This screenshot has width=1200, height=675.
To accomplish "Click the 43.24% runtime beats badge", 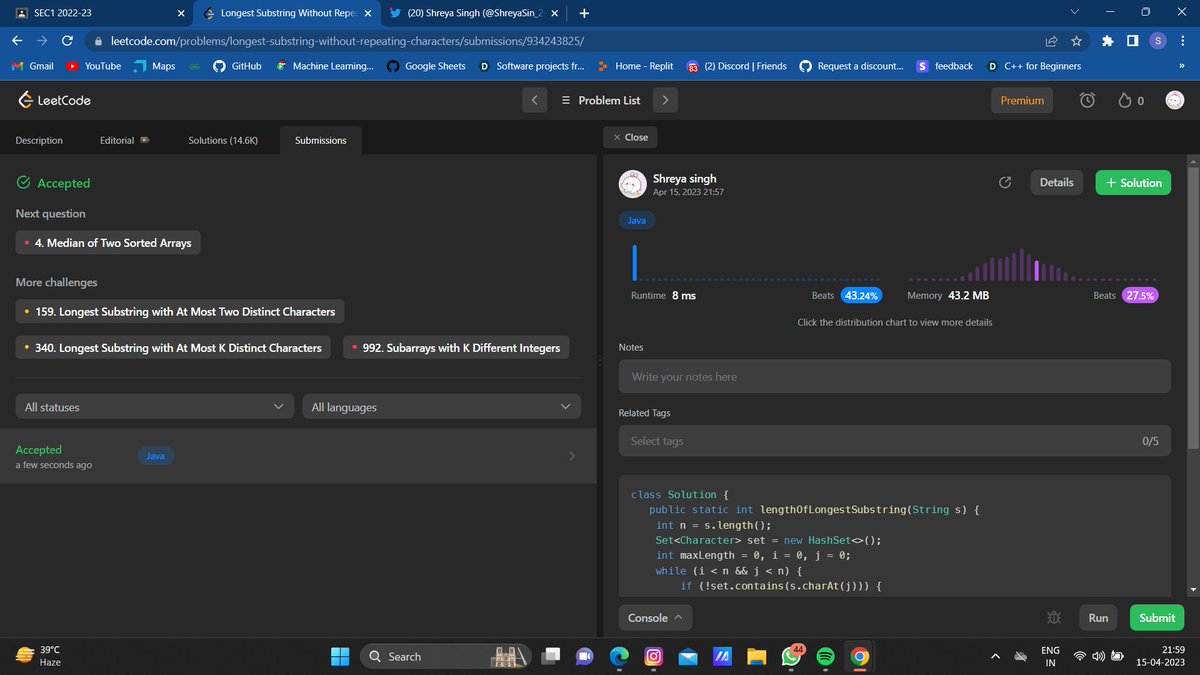I will tap(861, 296).
